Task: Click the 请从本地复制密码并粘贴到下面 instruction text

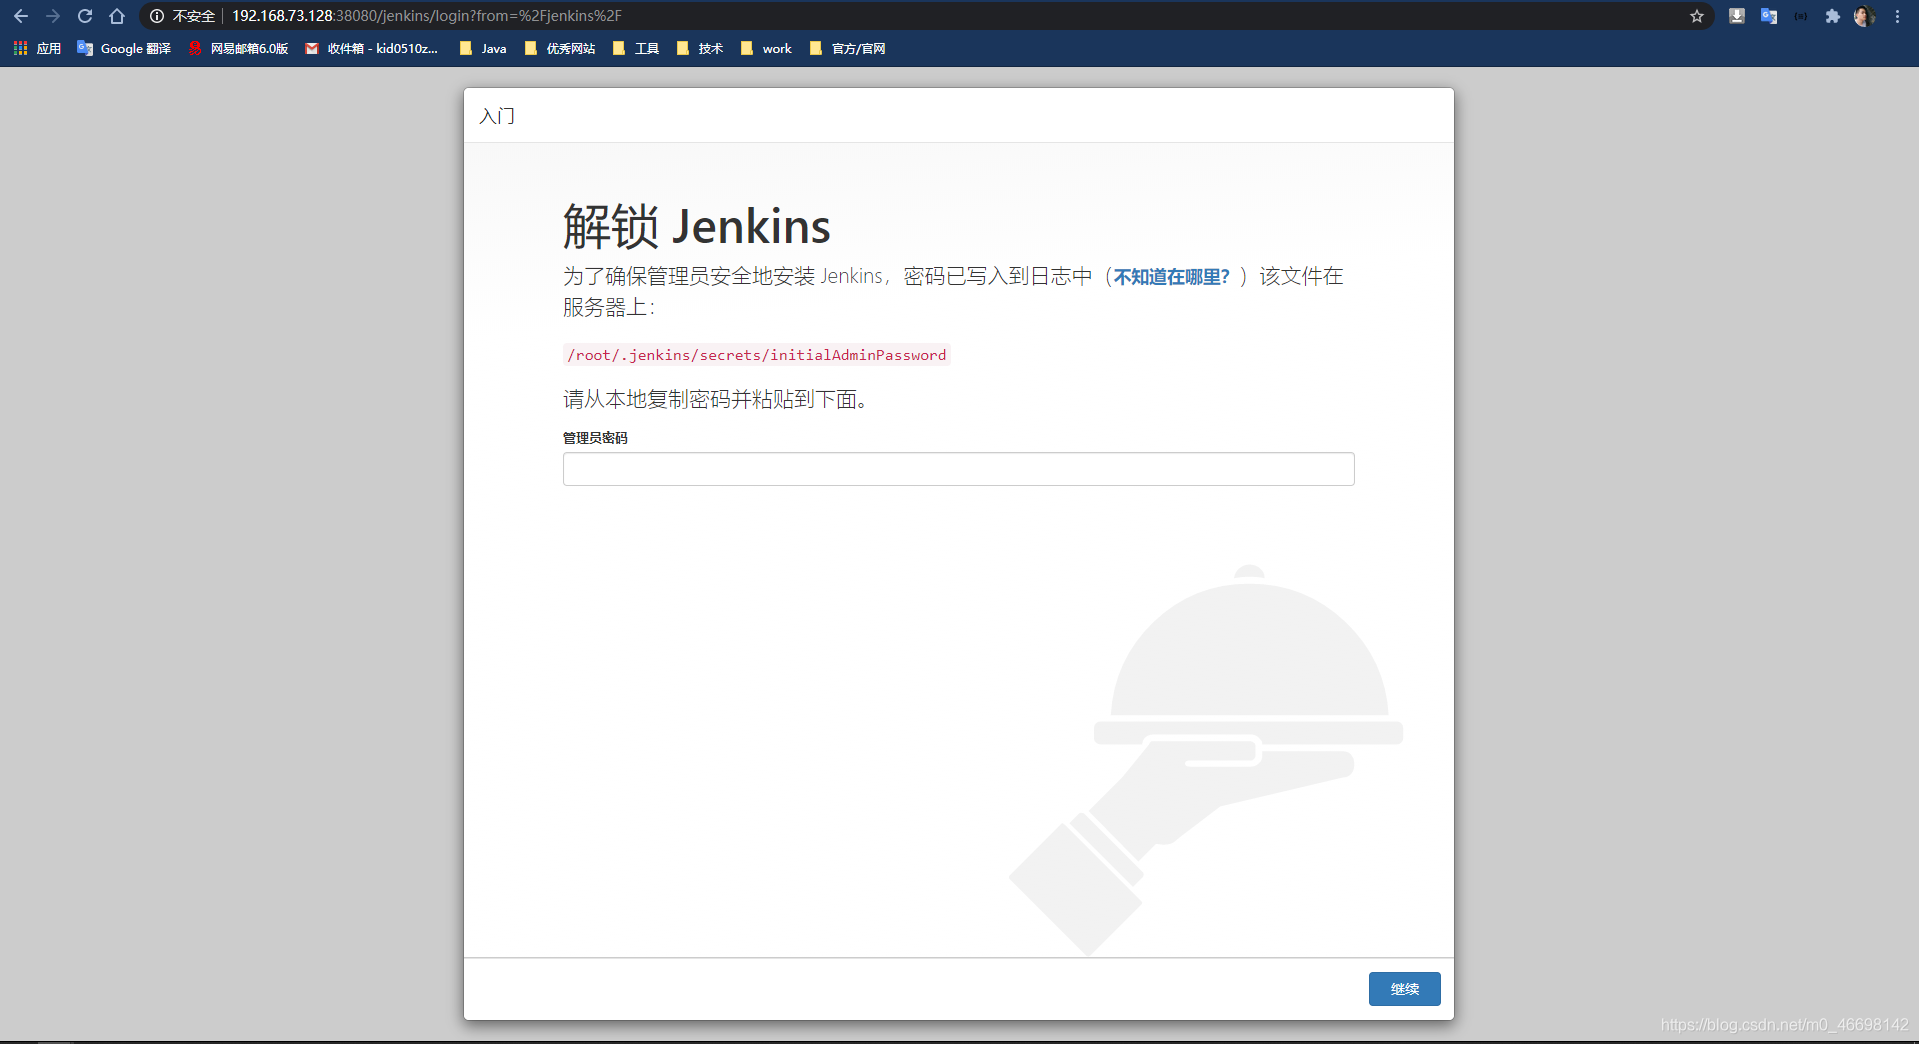Action: (x=714, y=399)
